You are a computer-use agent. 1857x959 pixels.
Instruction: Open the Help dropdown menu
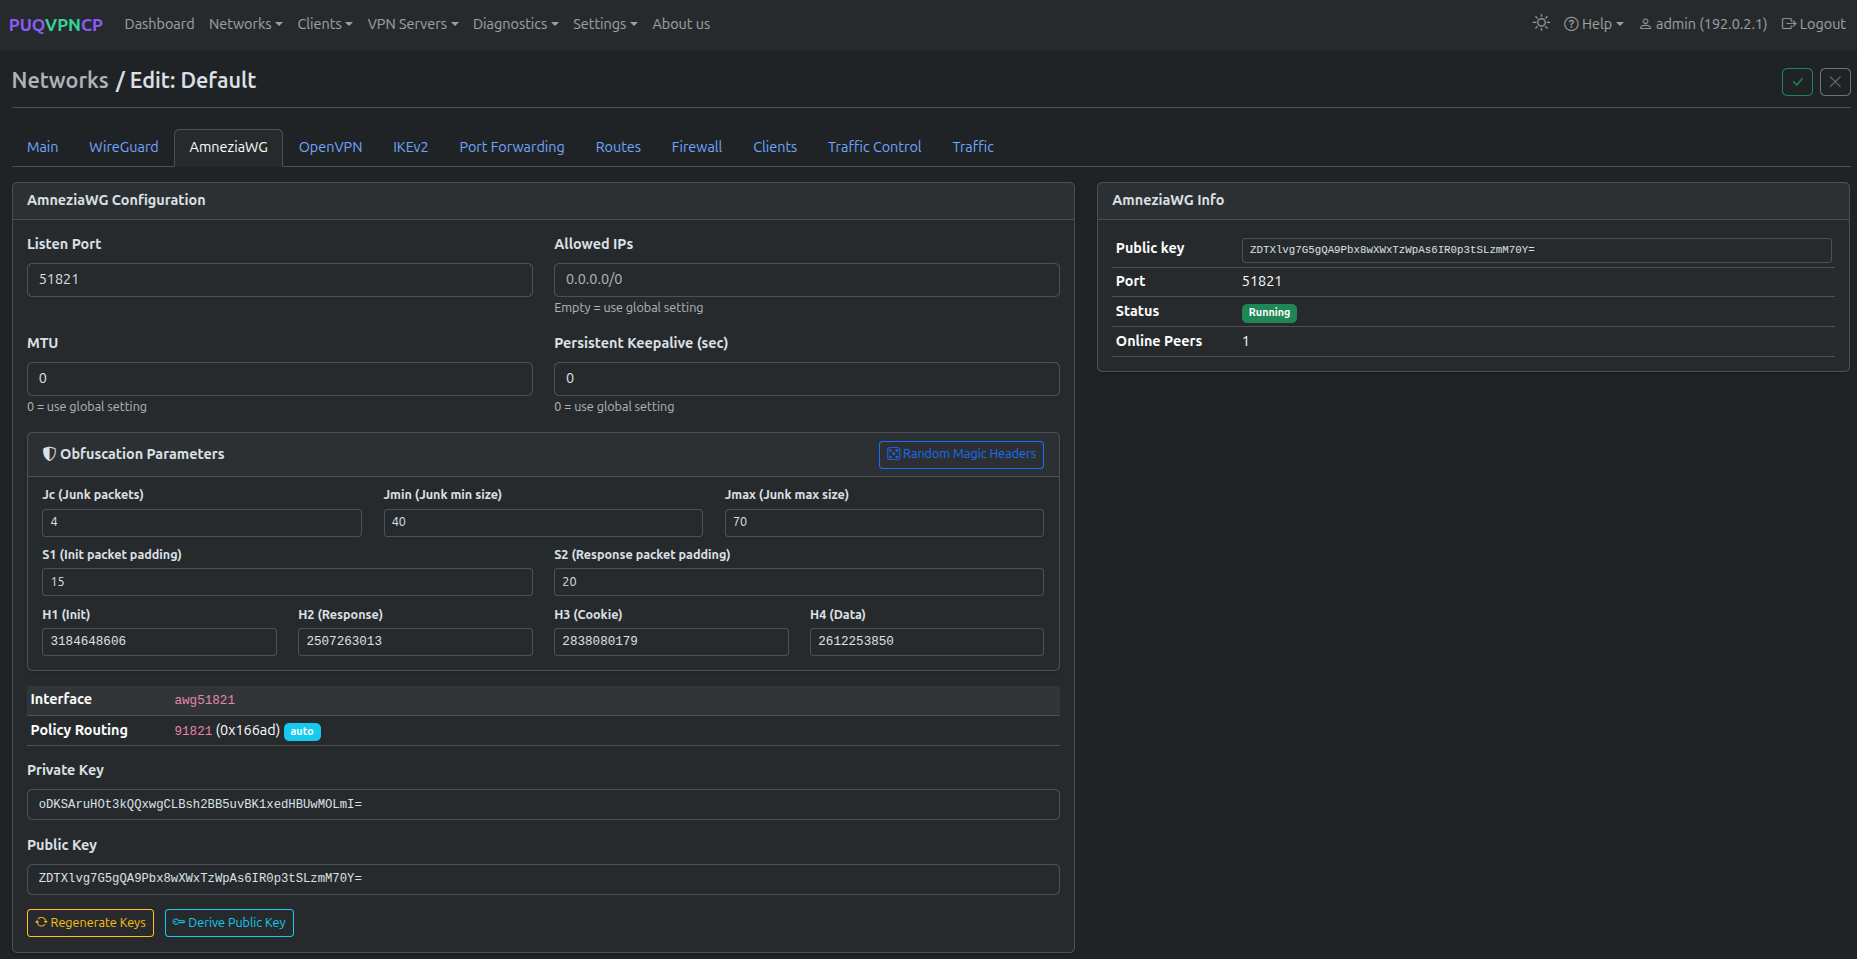click(x=1594, y=24)
